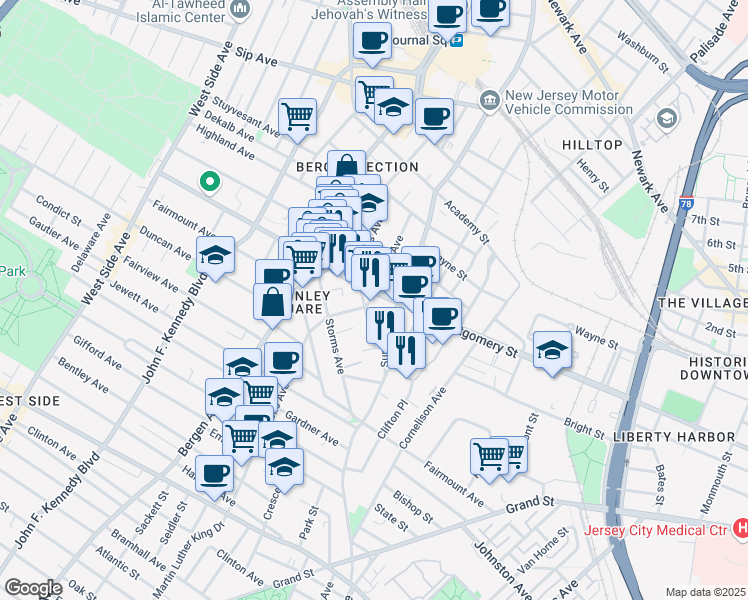This screenshot has width=748, height=600.
Task: Click the 'Storms Ave' street label
Action: tap(334, 346)
